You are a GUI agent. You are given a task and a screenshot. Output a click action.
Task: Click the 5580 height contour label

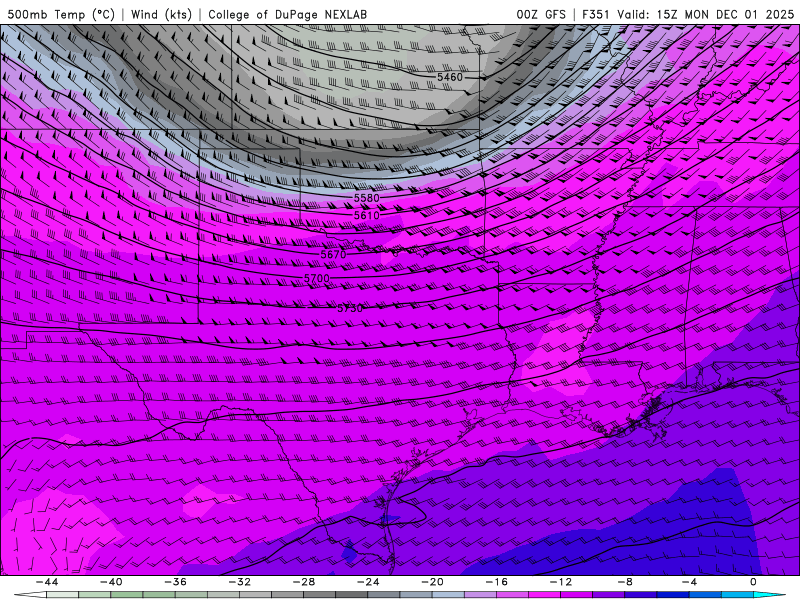tap(366, 198)
